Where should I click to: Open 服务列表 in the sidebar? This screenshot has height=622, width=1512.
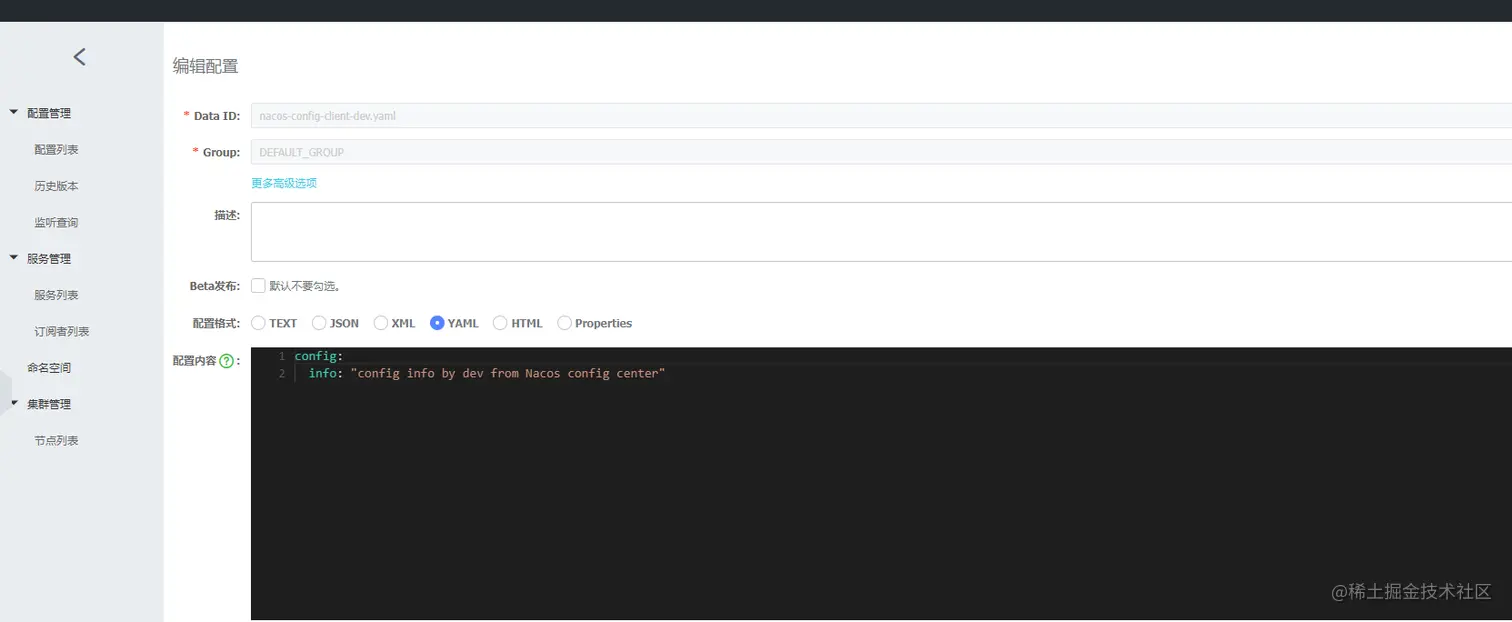(56, 295)
